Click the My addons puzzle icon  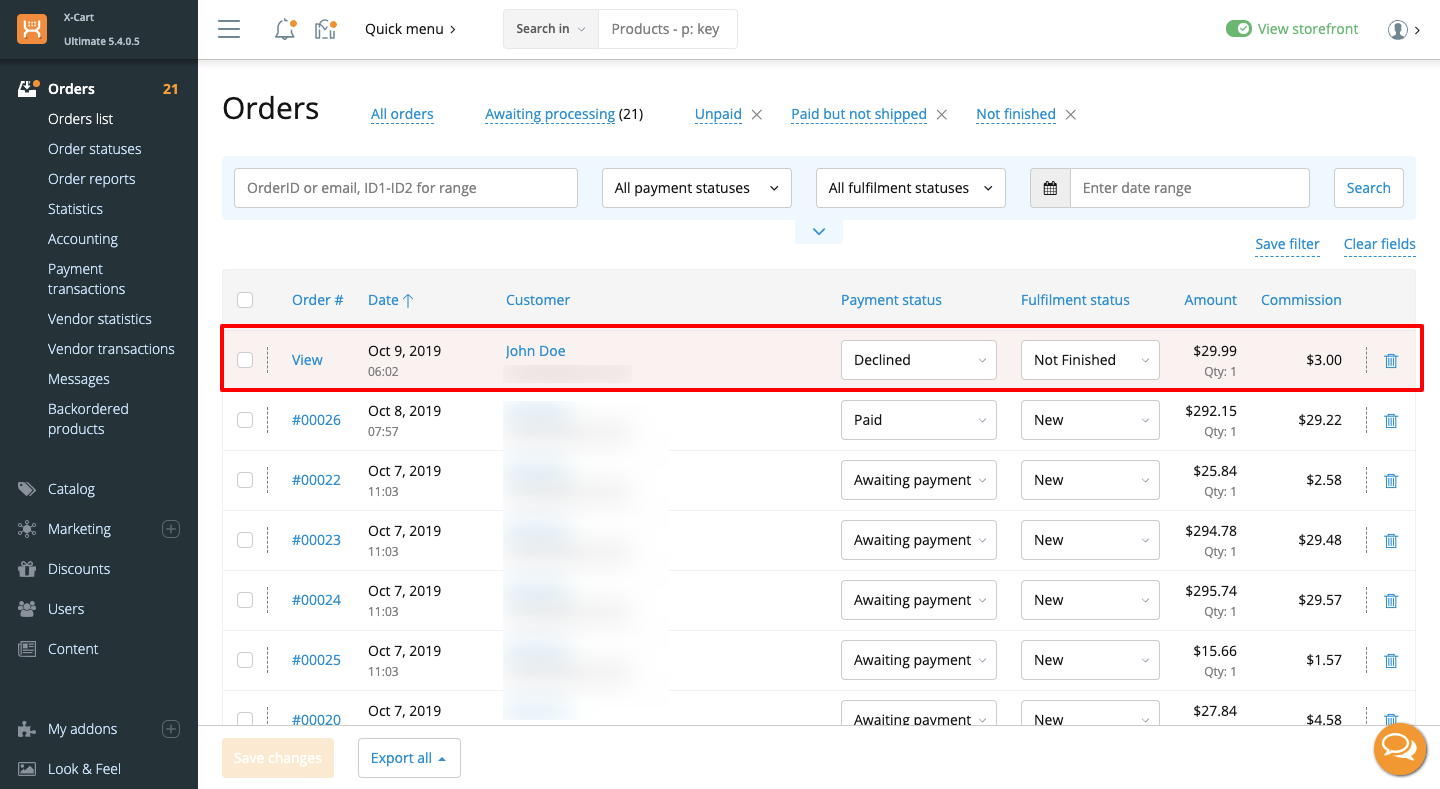(x=27, y=729)
